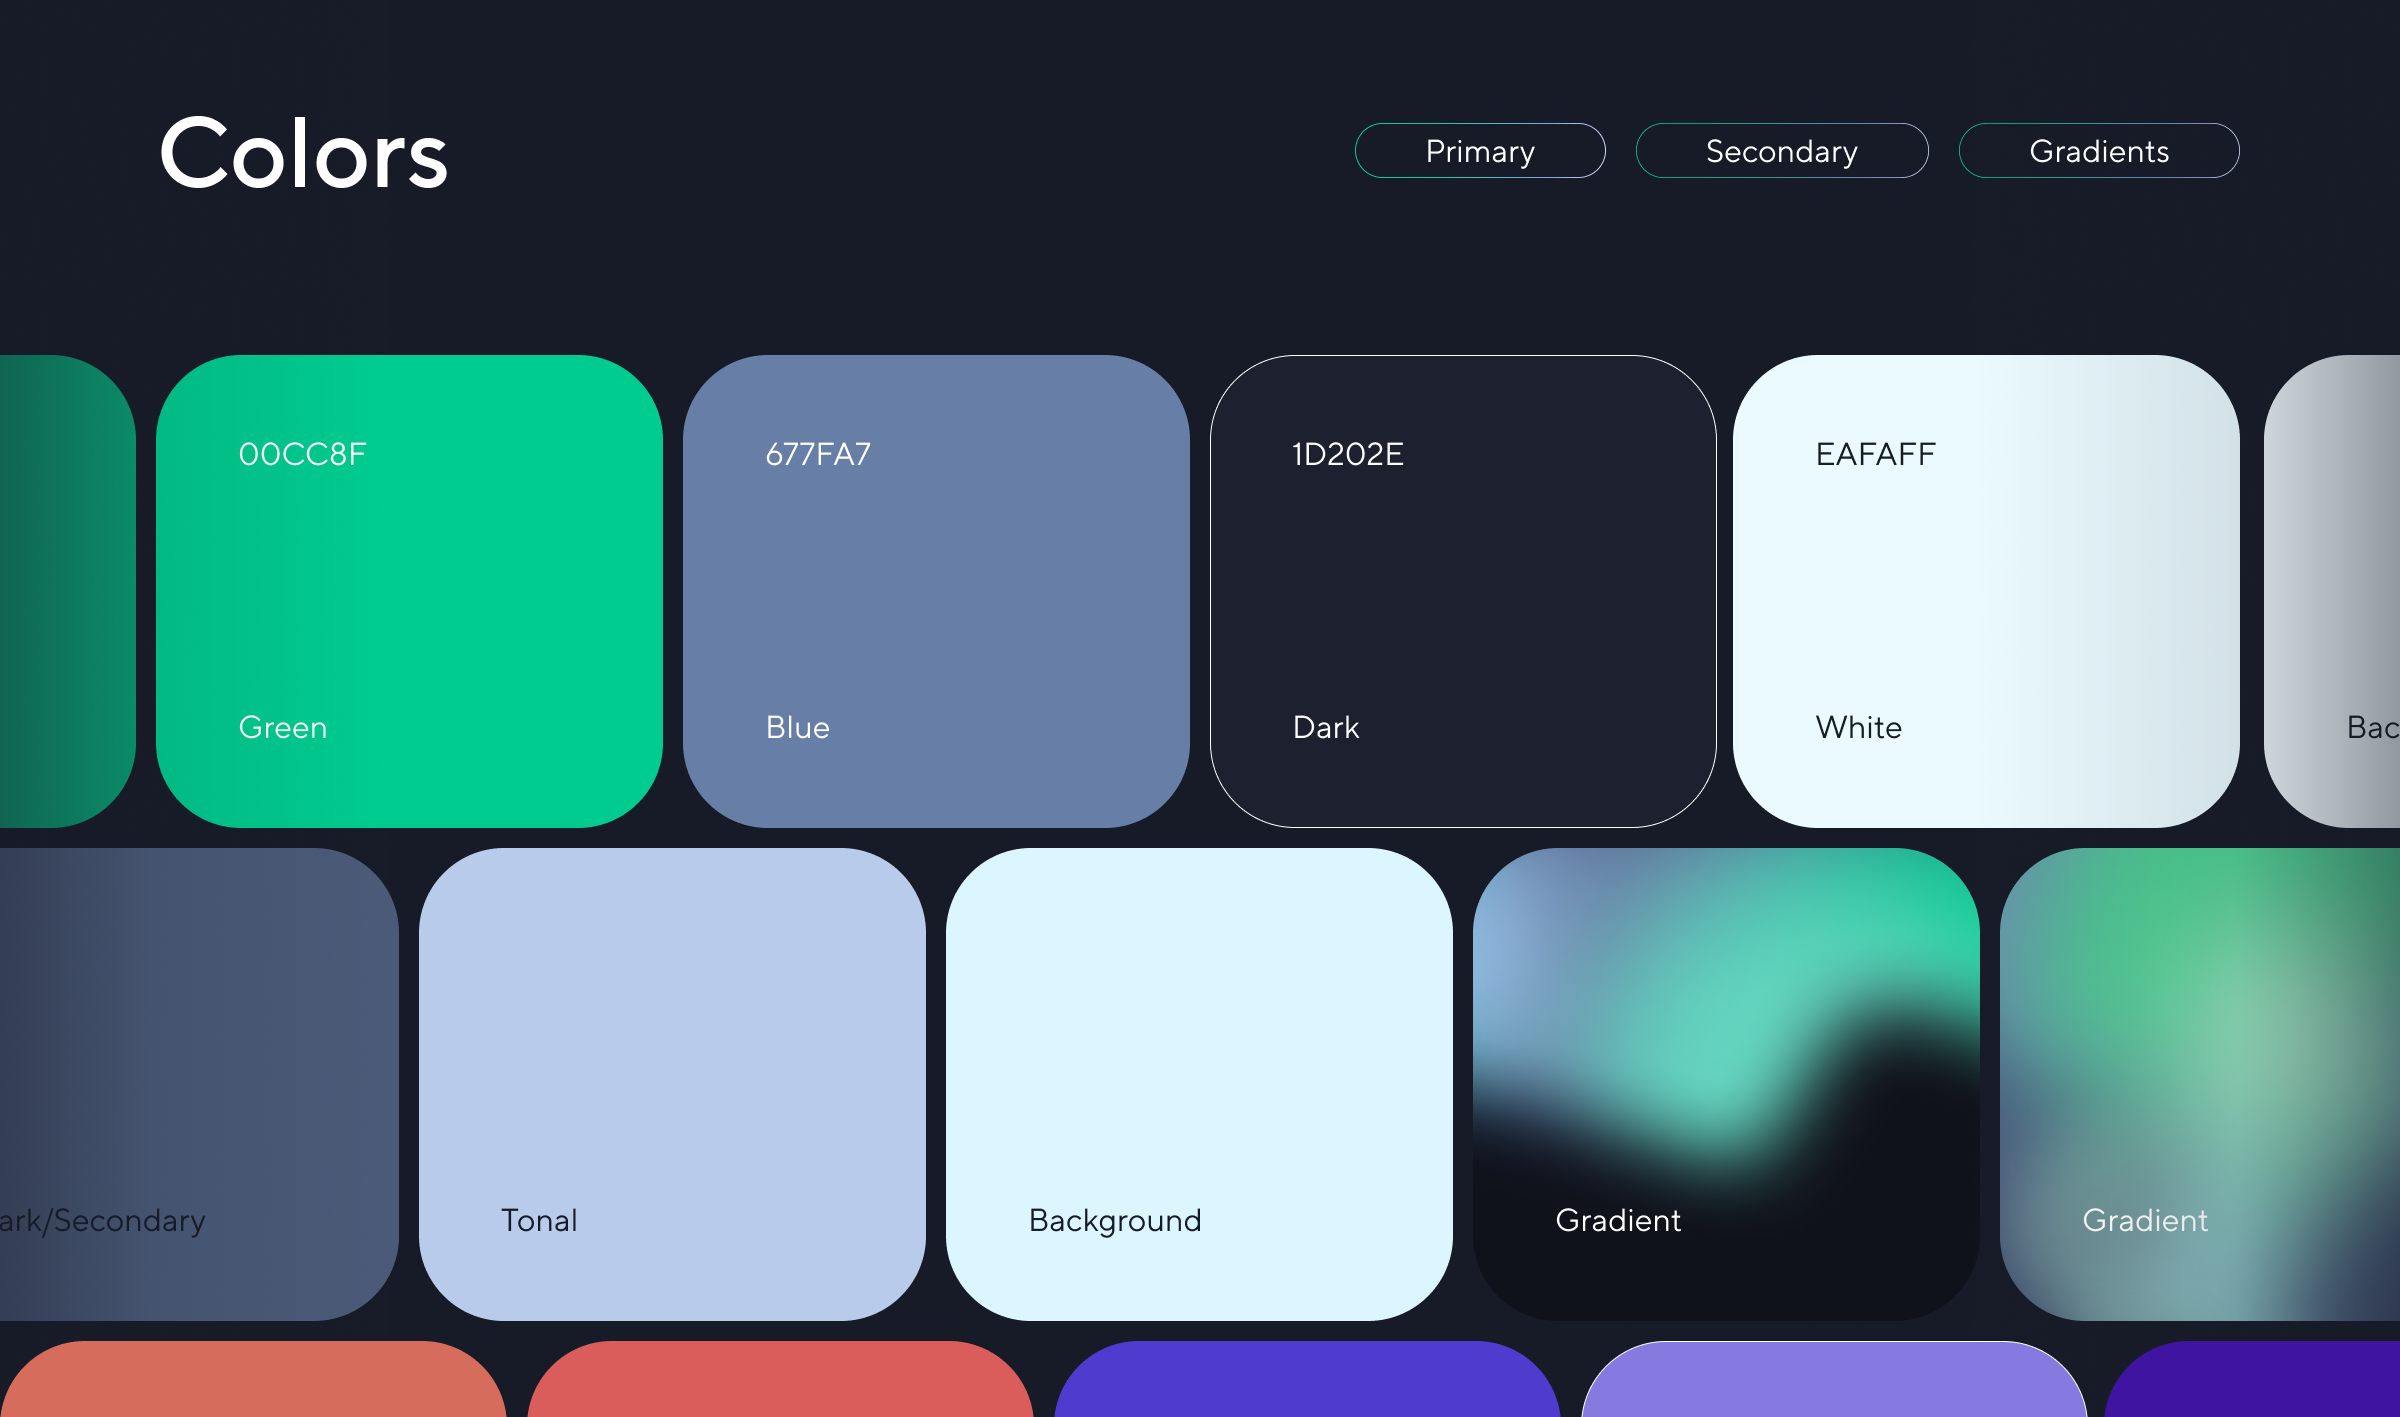Select the Tonal color card
Screen dimensions: 2400x1417
(672, 1084)
